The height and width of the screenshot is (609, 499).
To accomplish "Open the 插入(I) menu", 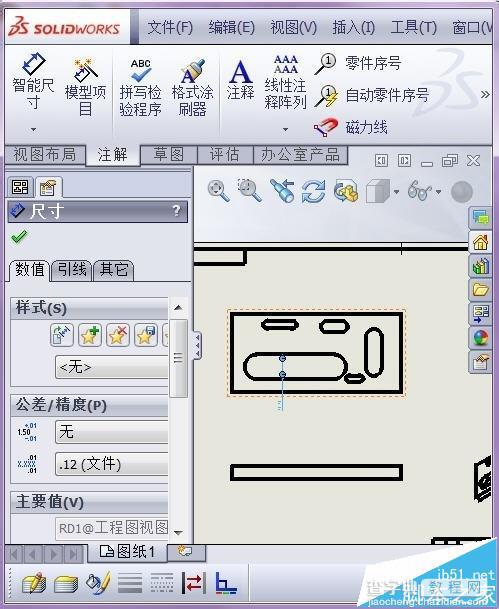I will pyautogui.click(x=353, y=28).
